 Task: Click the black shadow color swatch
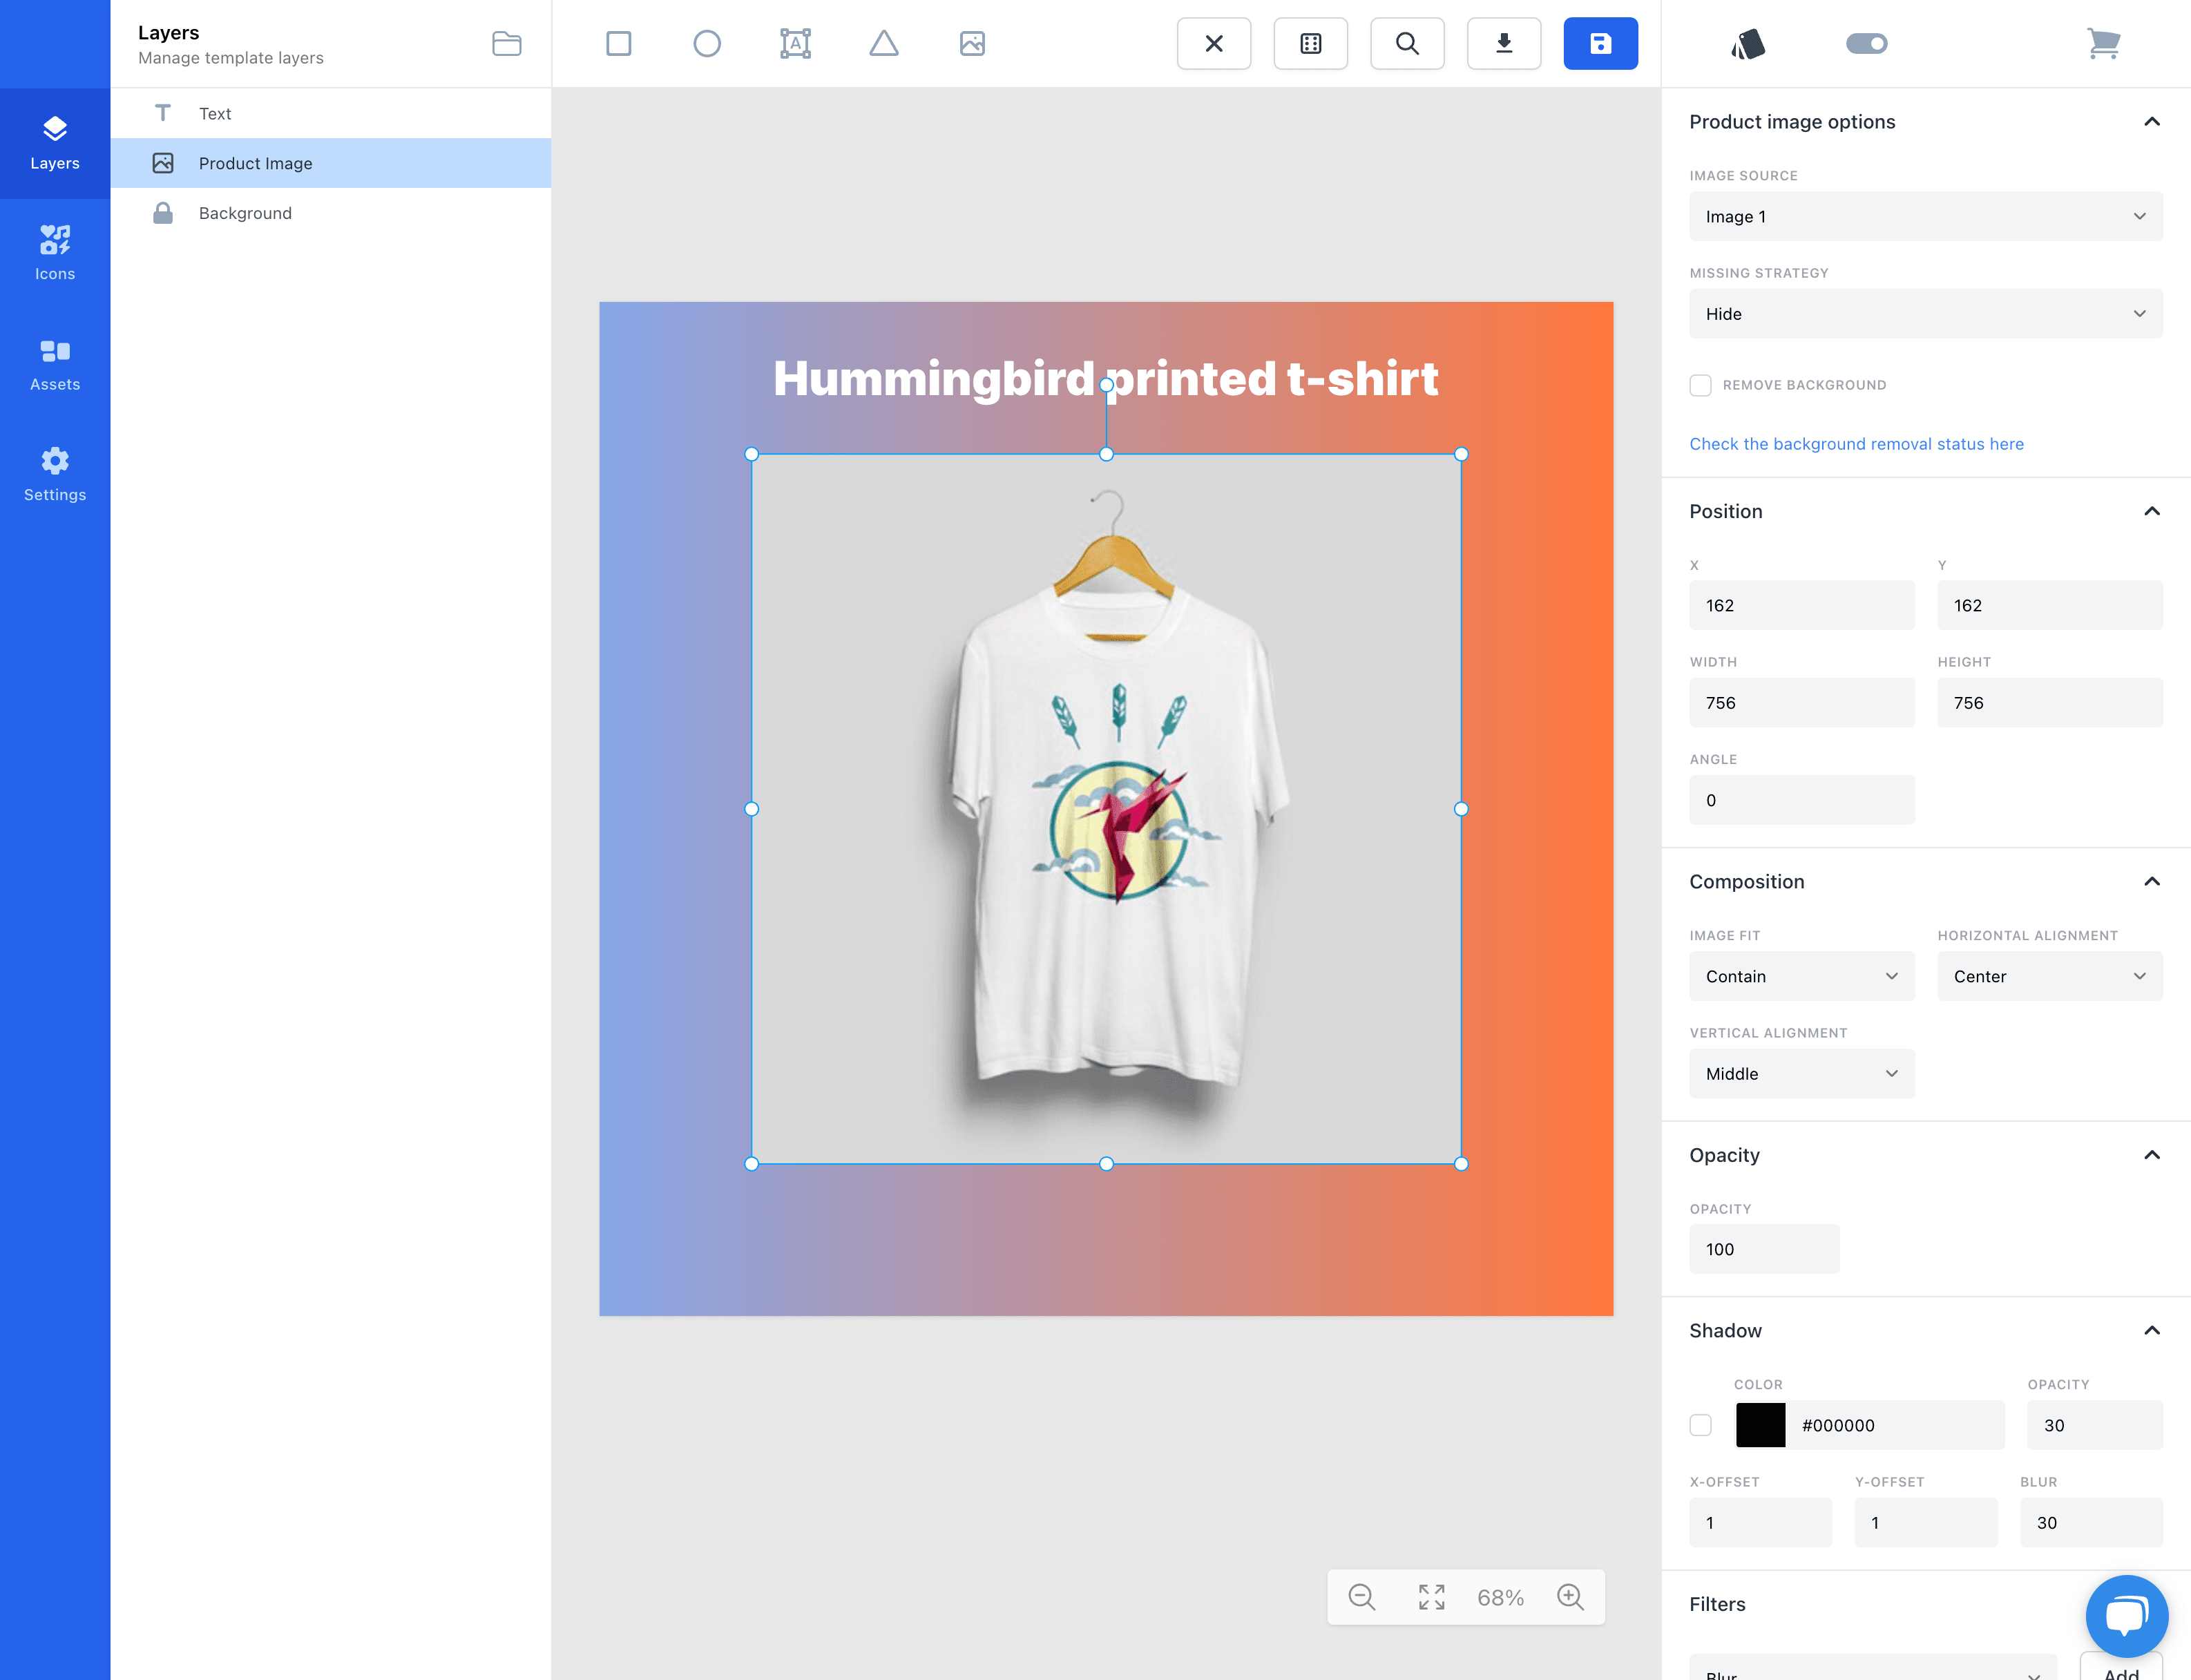[1760, 1425]
